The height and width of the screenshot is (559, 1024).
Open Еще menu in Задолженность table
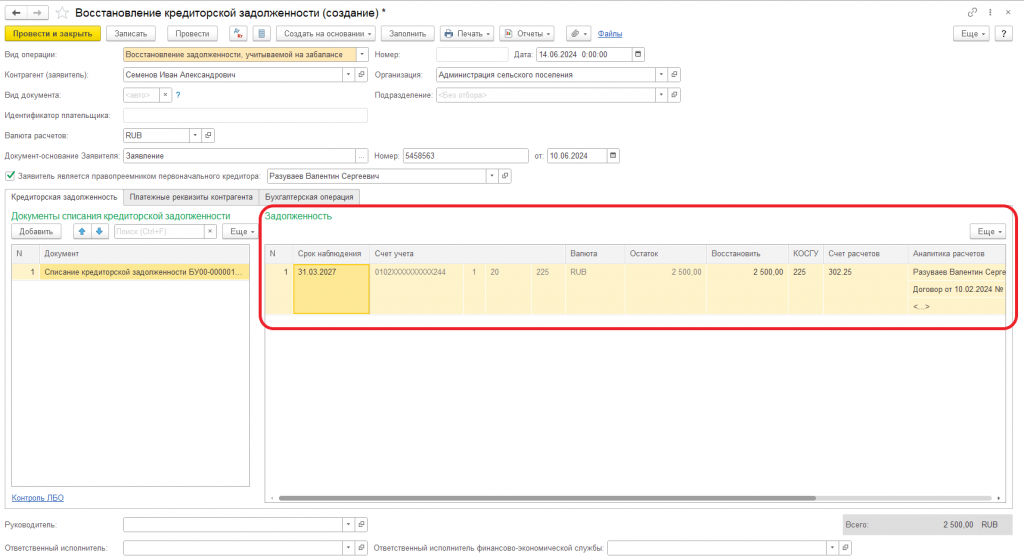pos(988,231)
